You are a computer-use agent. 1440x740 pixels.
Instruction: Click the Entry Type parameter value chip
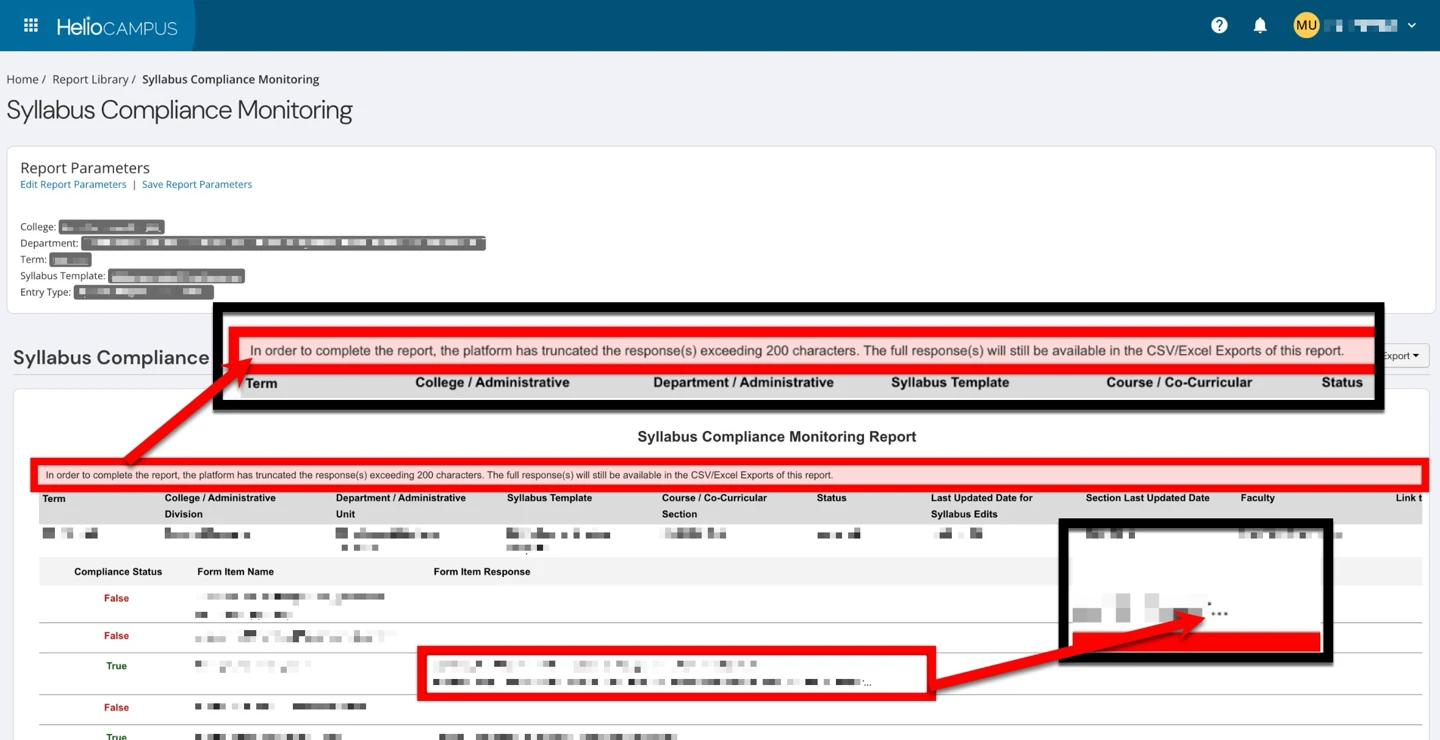pyautogui.click(x=143, y=292)
